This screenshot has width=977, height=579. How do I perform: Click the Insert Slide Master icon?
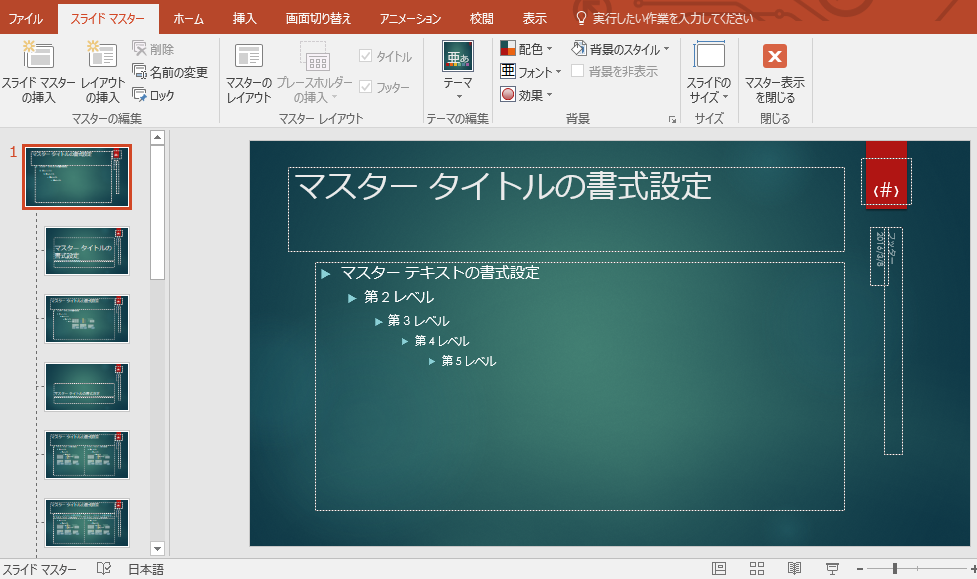[38, 57]
